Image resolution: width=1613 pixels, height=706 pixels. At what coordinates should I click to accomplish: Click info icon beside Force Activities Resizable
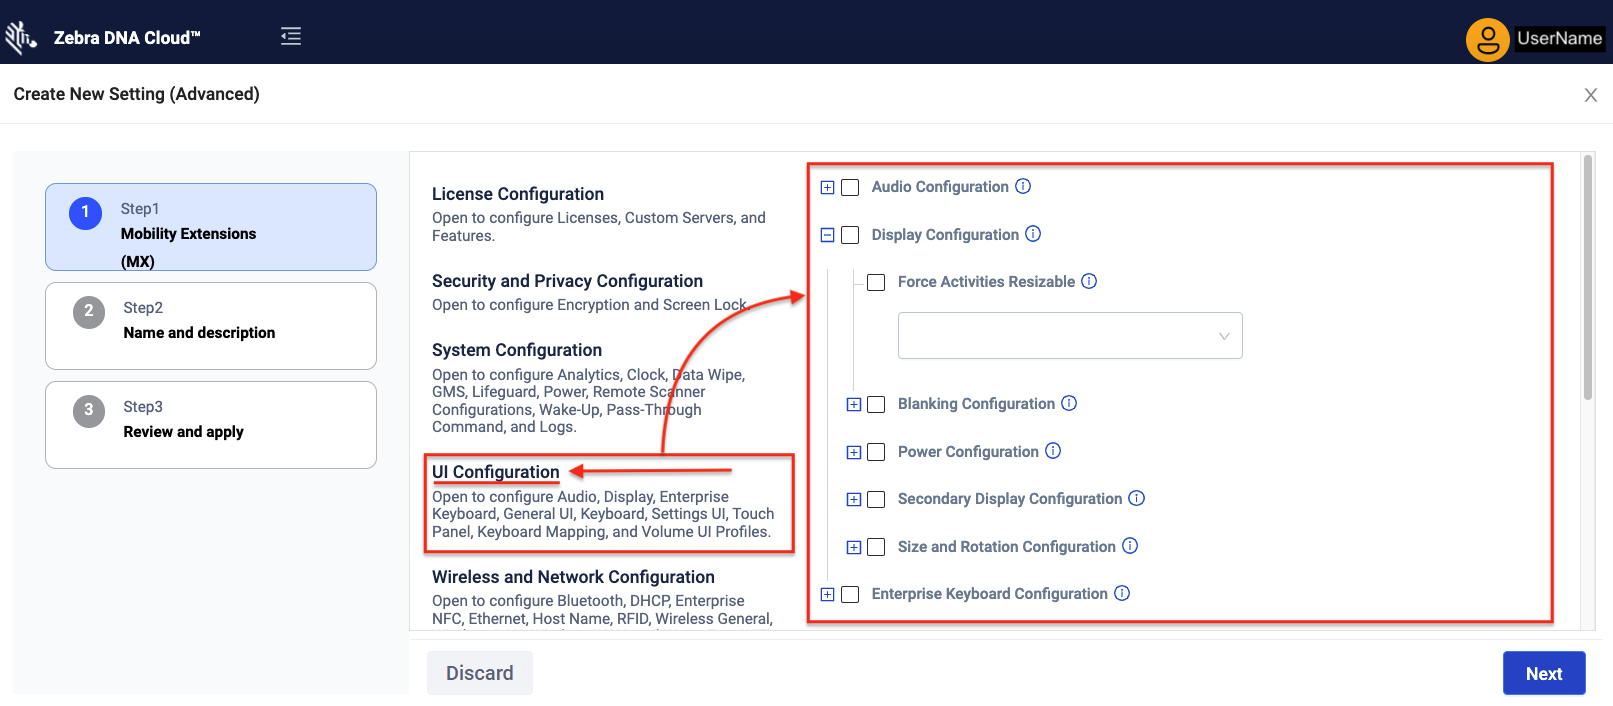coord(1089,282)
